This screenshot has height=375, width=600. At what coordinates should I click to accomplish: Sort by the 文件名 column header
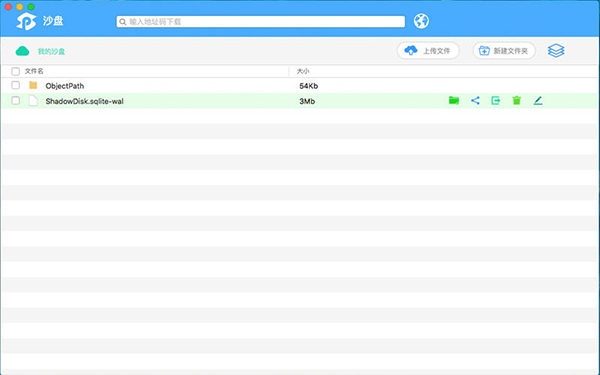pos(34,71)
